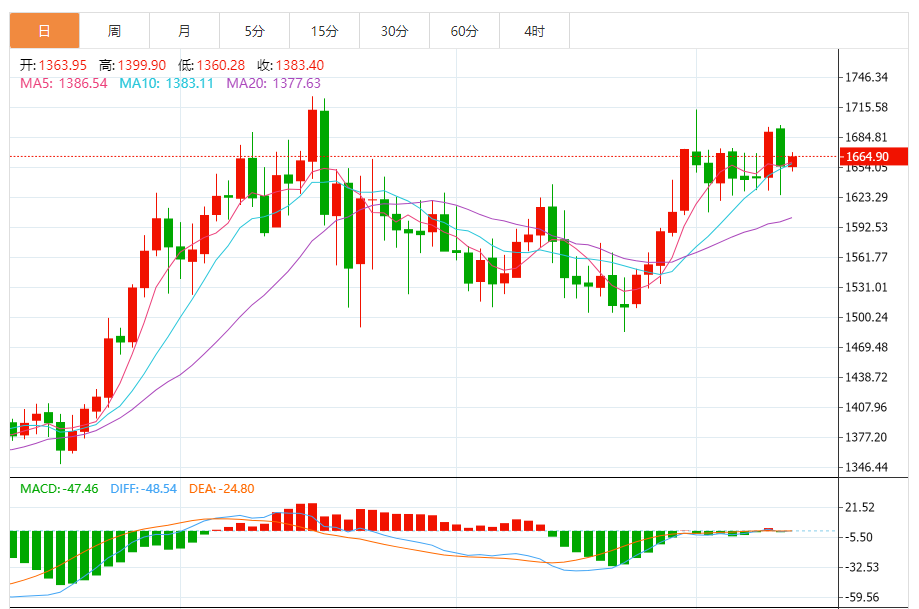Select the 15分 interval tab
The image size is (919, 609).
[x=324, y=31]
